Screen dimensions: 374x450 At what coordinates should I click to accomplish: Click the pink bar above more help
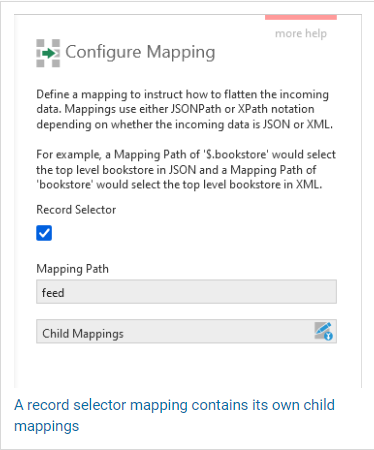coord(301,17)
